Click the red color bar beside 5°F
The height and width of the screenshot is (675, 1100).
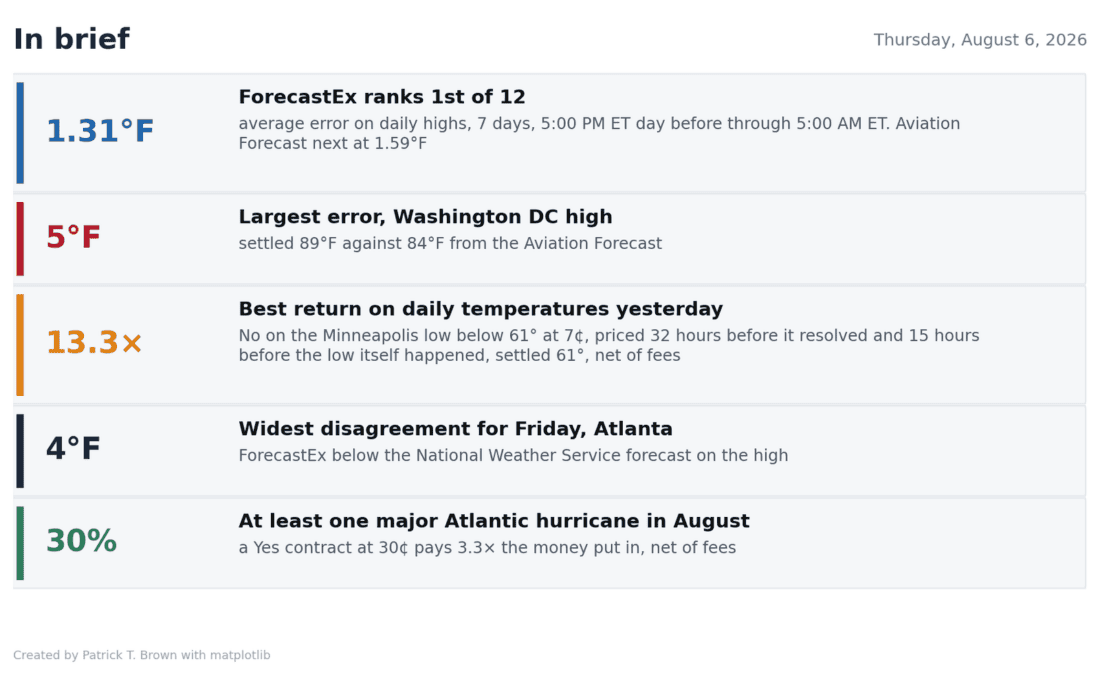20,239
